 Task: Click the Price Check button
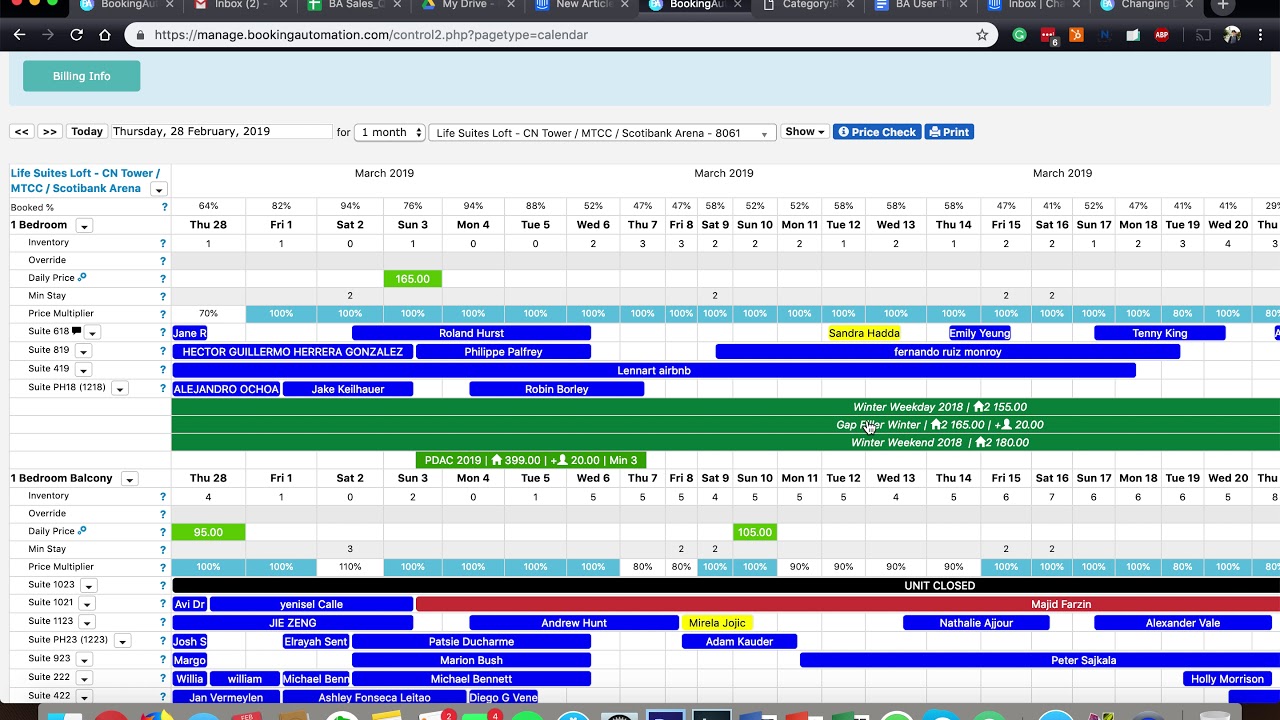pos(877,132)
